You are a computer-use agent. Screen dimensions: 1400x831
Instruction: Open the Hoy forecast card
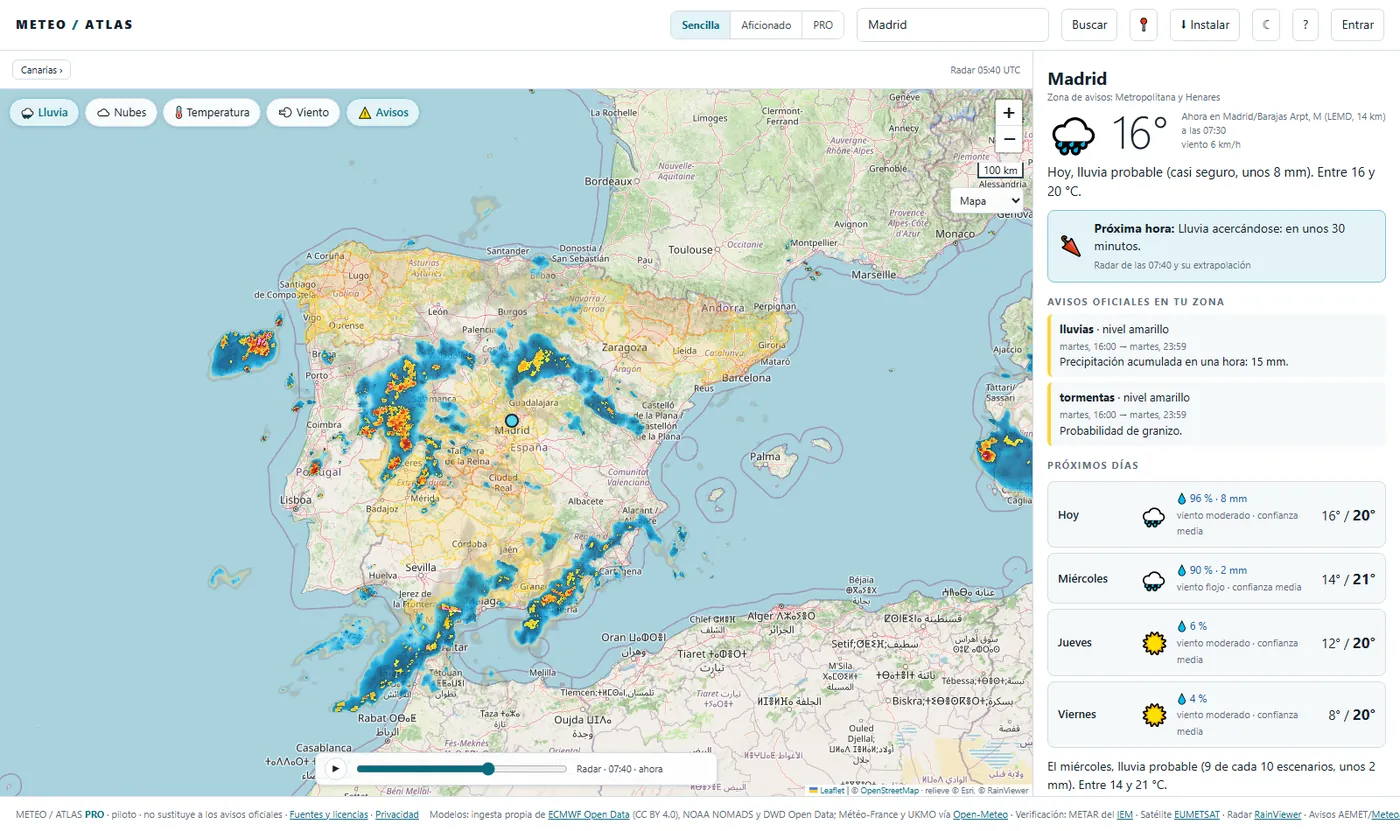coord(1216,515)
